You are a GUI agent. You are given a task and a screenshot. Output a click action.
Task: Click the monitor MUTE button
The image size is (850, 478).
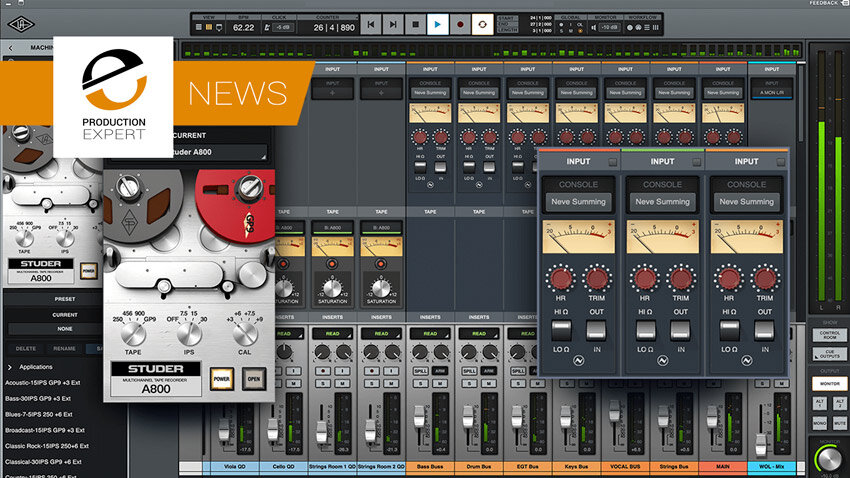tap(839, 423)
